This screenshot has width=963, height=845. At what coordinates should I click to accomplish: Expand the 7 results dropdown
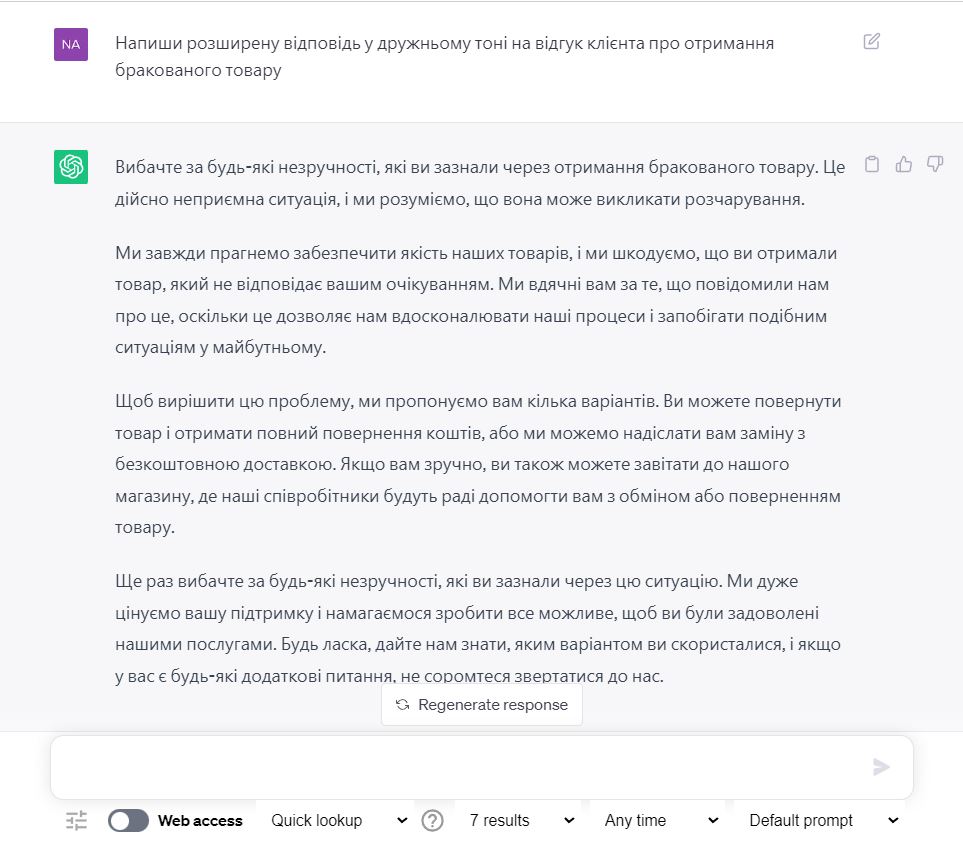tap(522, 821)
